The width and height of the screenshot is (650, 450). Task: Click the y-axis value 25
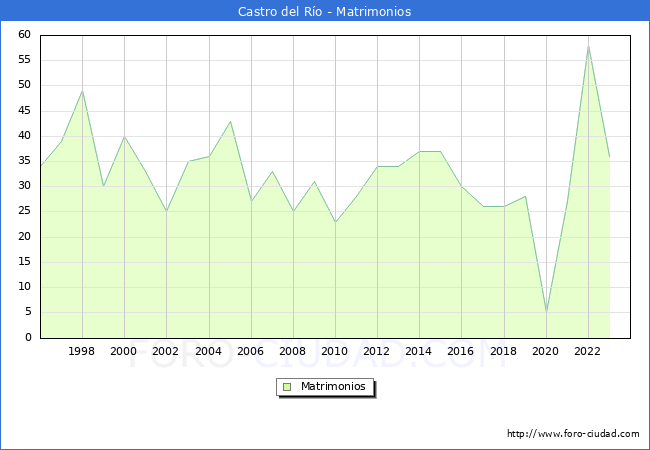pyautogui.click(x=25, y=211)
